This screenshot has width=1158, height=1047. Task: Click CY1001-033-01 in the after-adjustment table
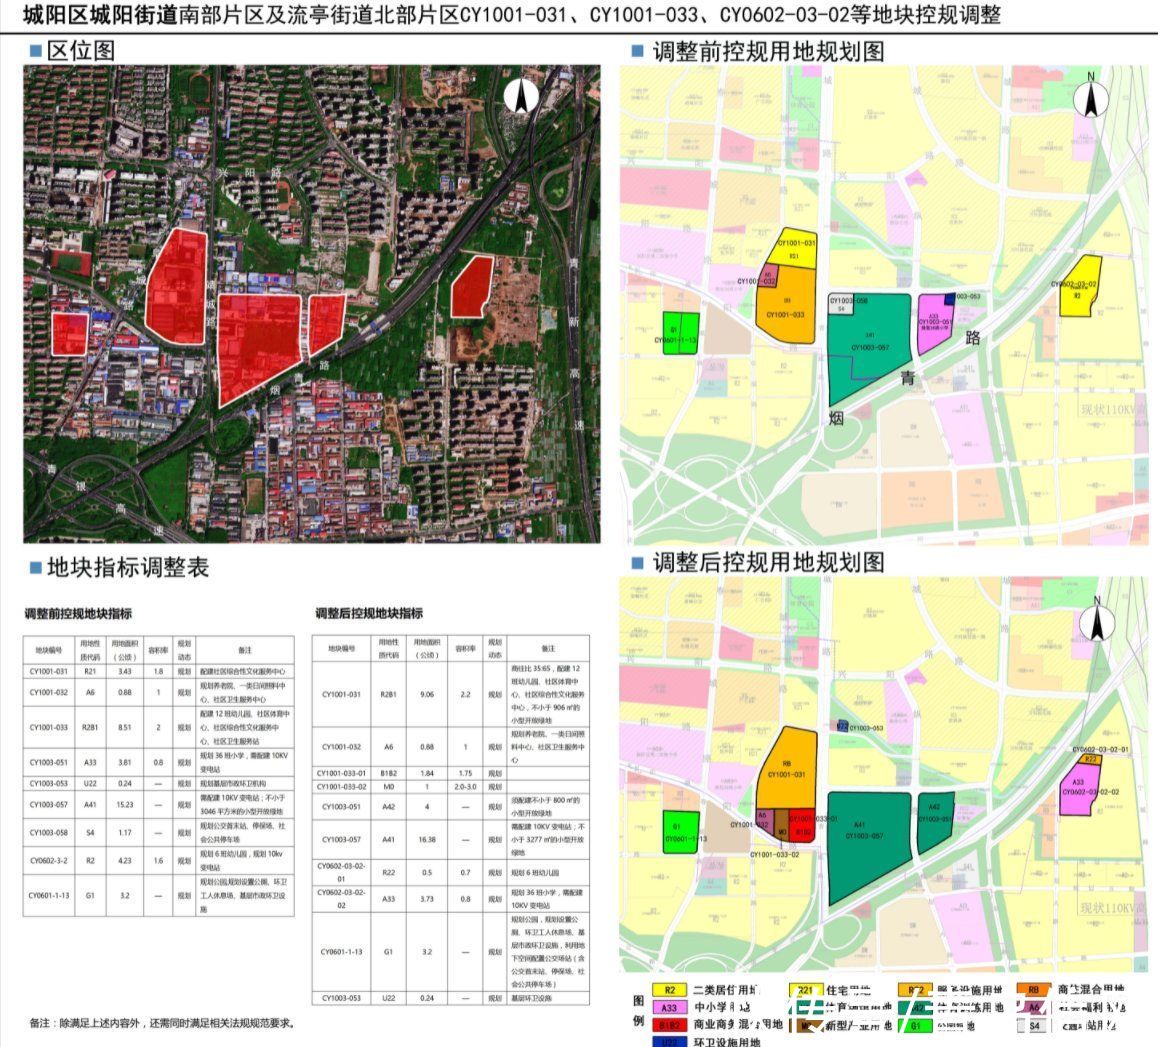tap(341, 773)
